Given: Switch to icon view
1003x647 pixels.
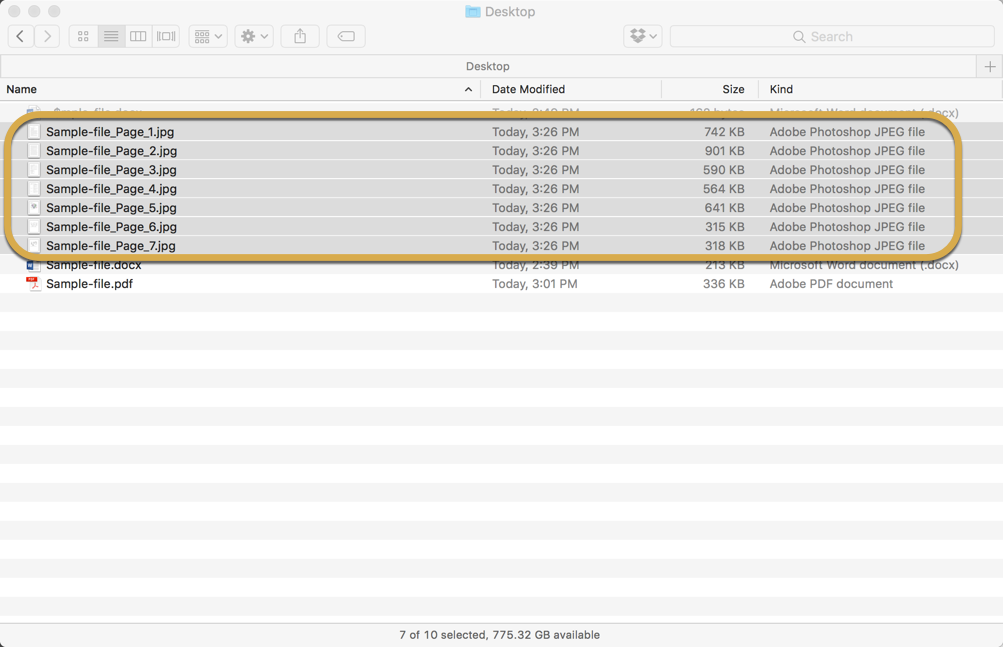Looking at the screenshot, I should pyautogui.click(x=83, y=36).
